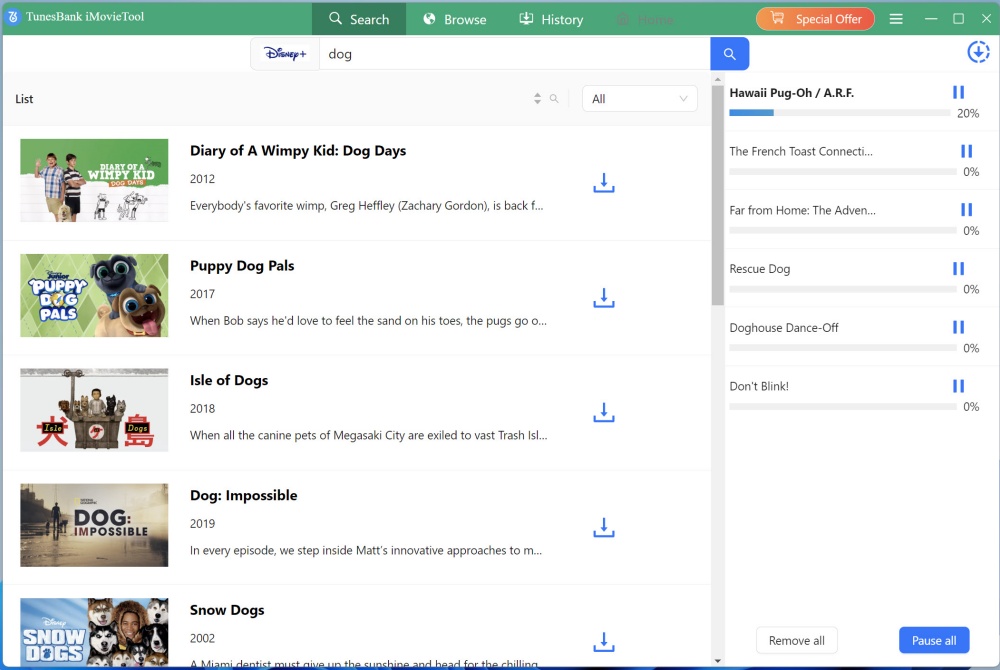Viewport: 1000px width, 670px height.
Task: Download Diary of A Wimpy Kid: Dog Days
Action: pos(603,183)
